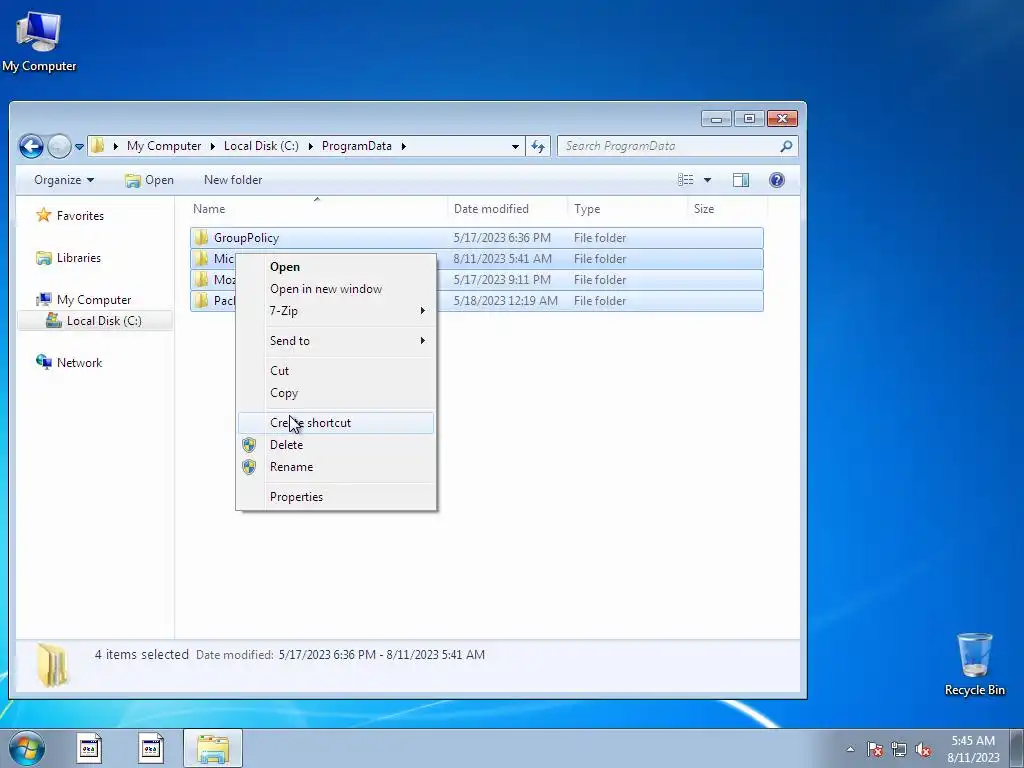Click the Back navigation arrow
Image resolution: width=1024 pixels, height=768 pixels.
tap(31, 146)
